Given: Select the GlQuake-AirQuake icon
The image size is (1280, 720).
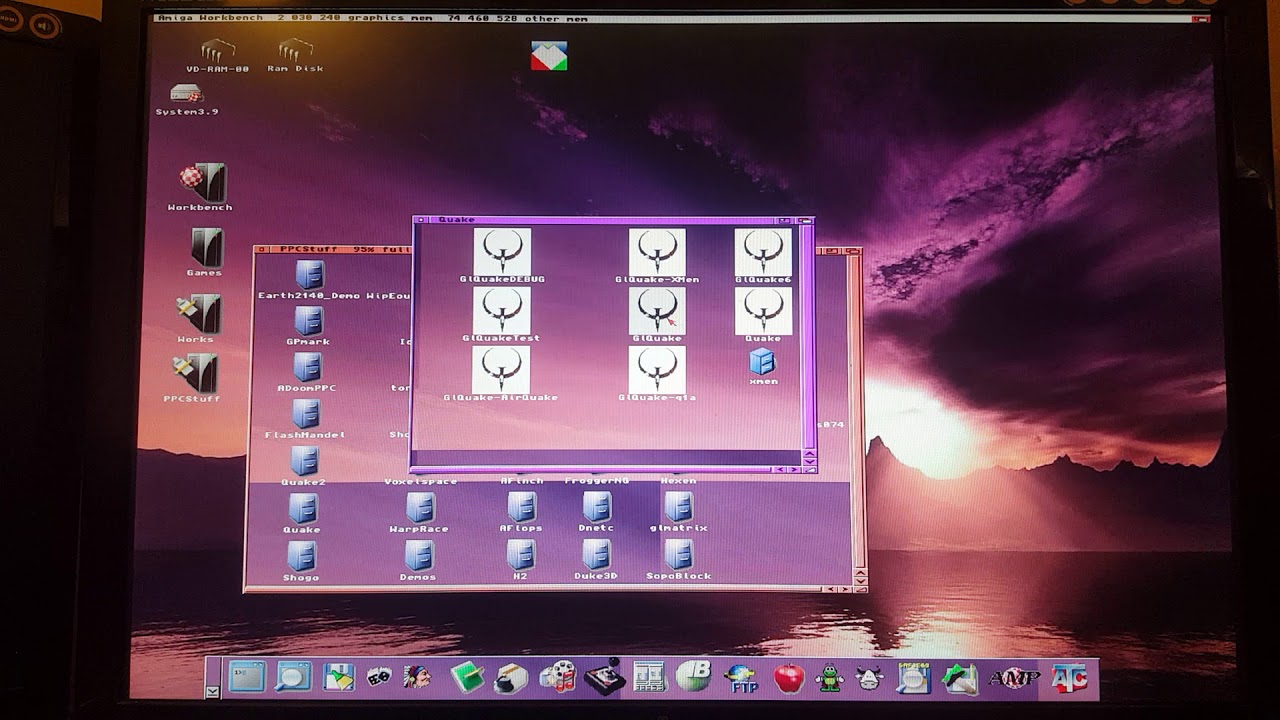Looking at the screenshot, I should coord(501,370).
